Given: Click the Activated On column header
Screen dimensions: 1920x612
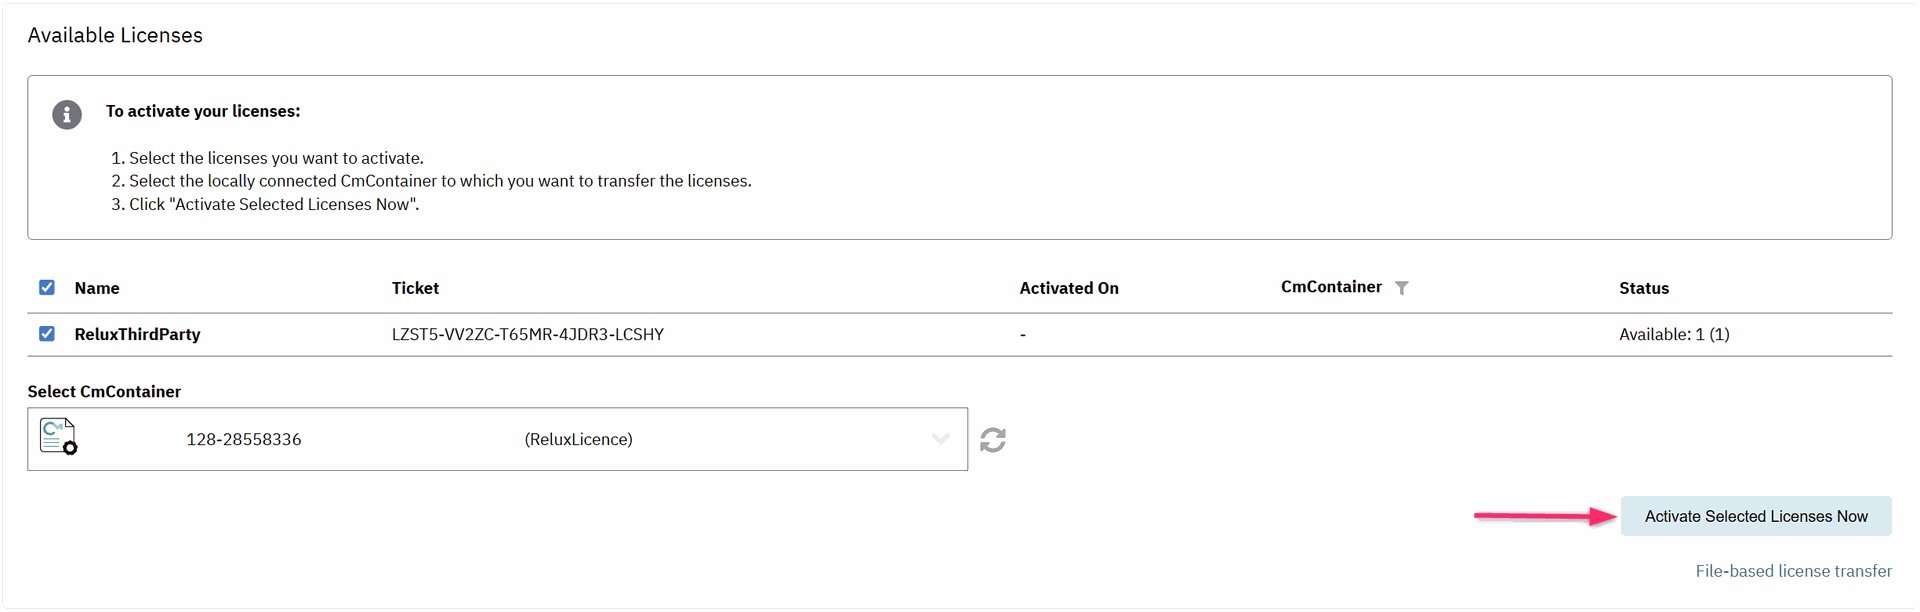Looking at the screenshot, I should tap(1069, 289).
